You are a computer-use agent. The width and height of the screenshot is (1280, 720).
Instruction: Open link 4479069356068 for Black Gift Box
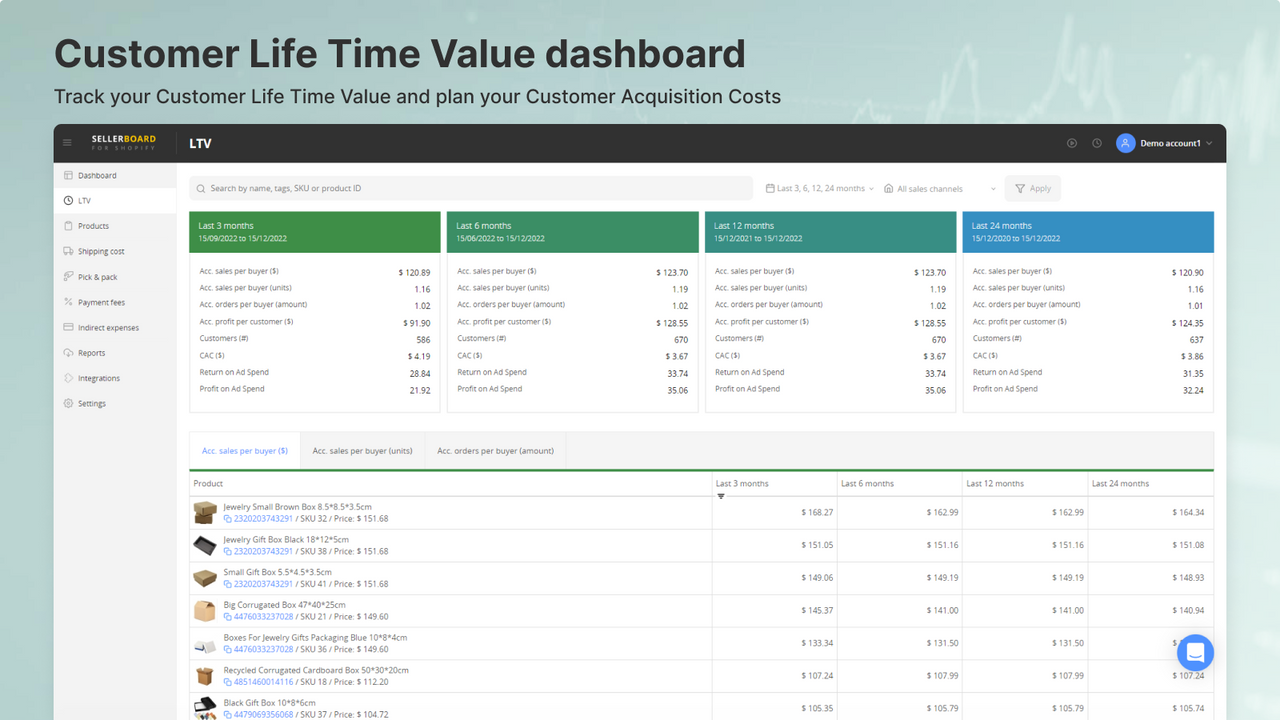[263, 715]
